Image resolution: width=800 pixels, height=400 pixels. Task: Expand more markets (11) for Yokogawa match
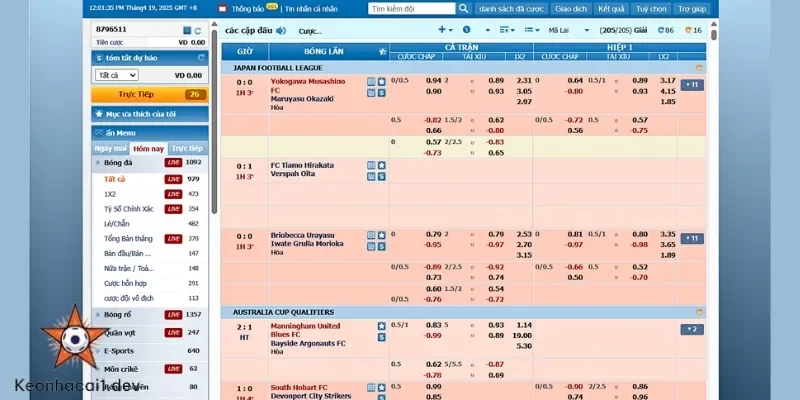point(692,85)
